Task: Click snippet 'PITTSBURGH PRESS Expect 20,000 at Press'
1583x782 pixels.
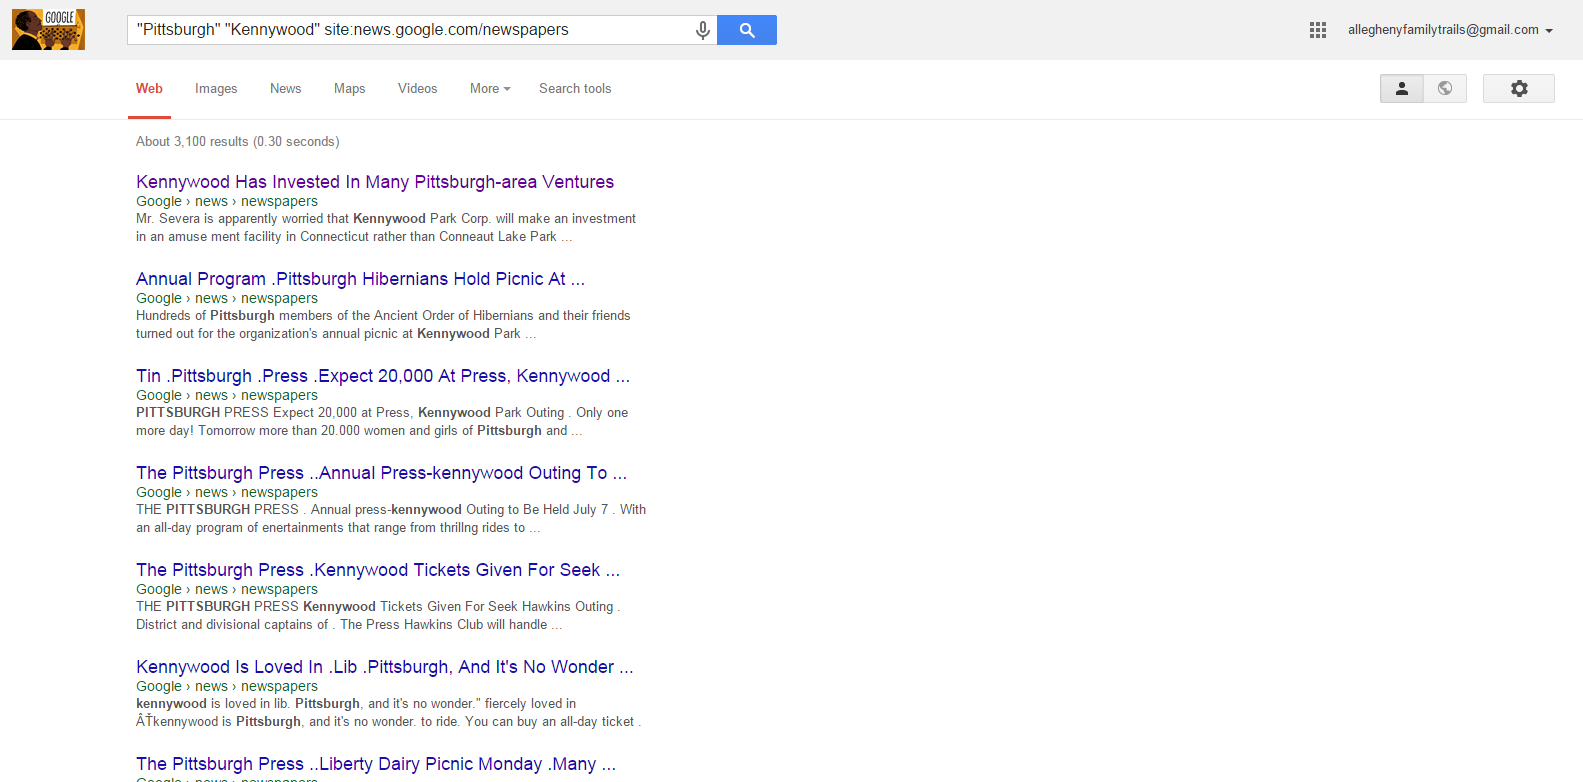Action: coord(382,422)
